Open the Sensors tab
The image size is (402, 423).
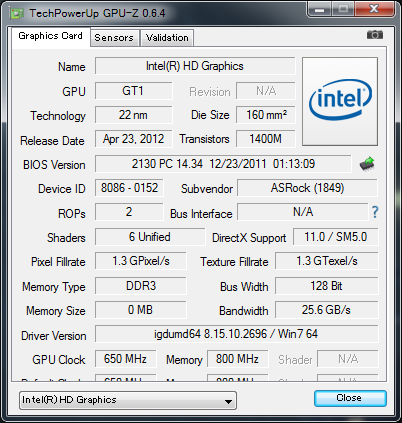tap(114, 38)
